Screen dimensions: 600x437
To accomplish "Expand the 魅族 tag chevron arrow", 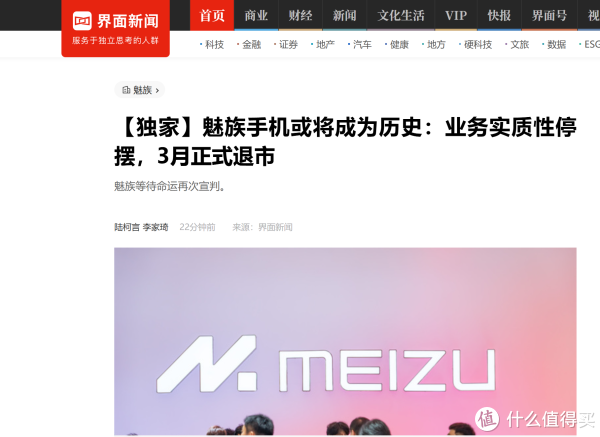I will click(x=157, y=91).
